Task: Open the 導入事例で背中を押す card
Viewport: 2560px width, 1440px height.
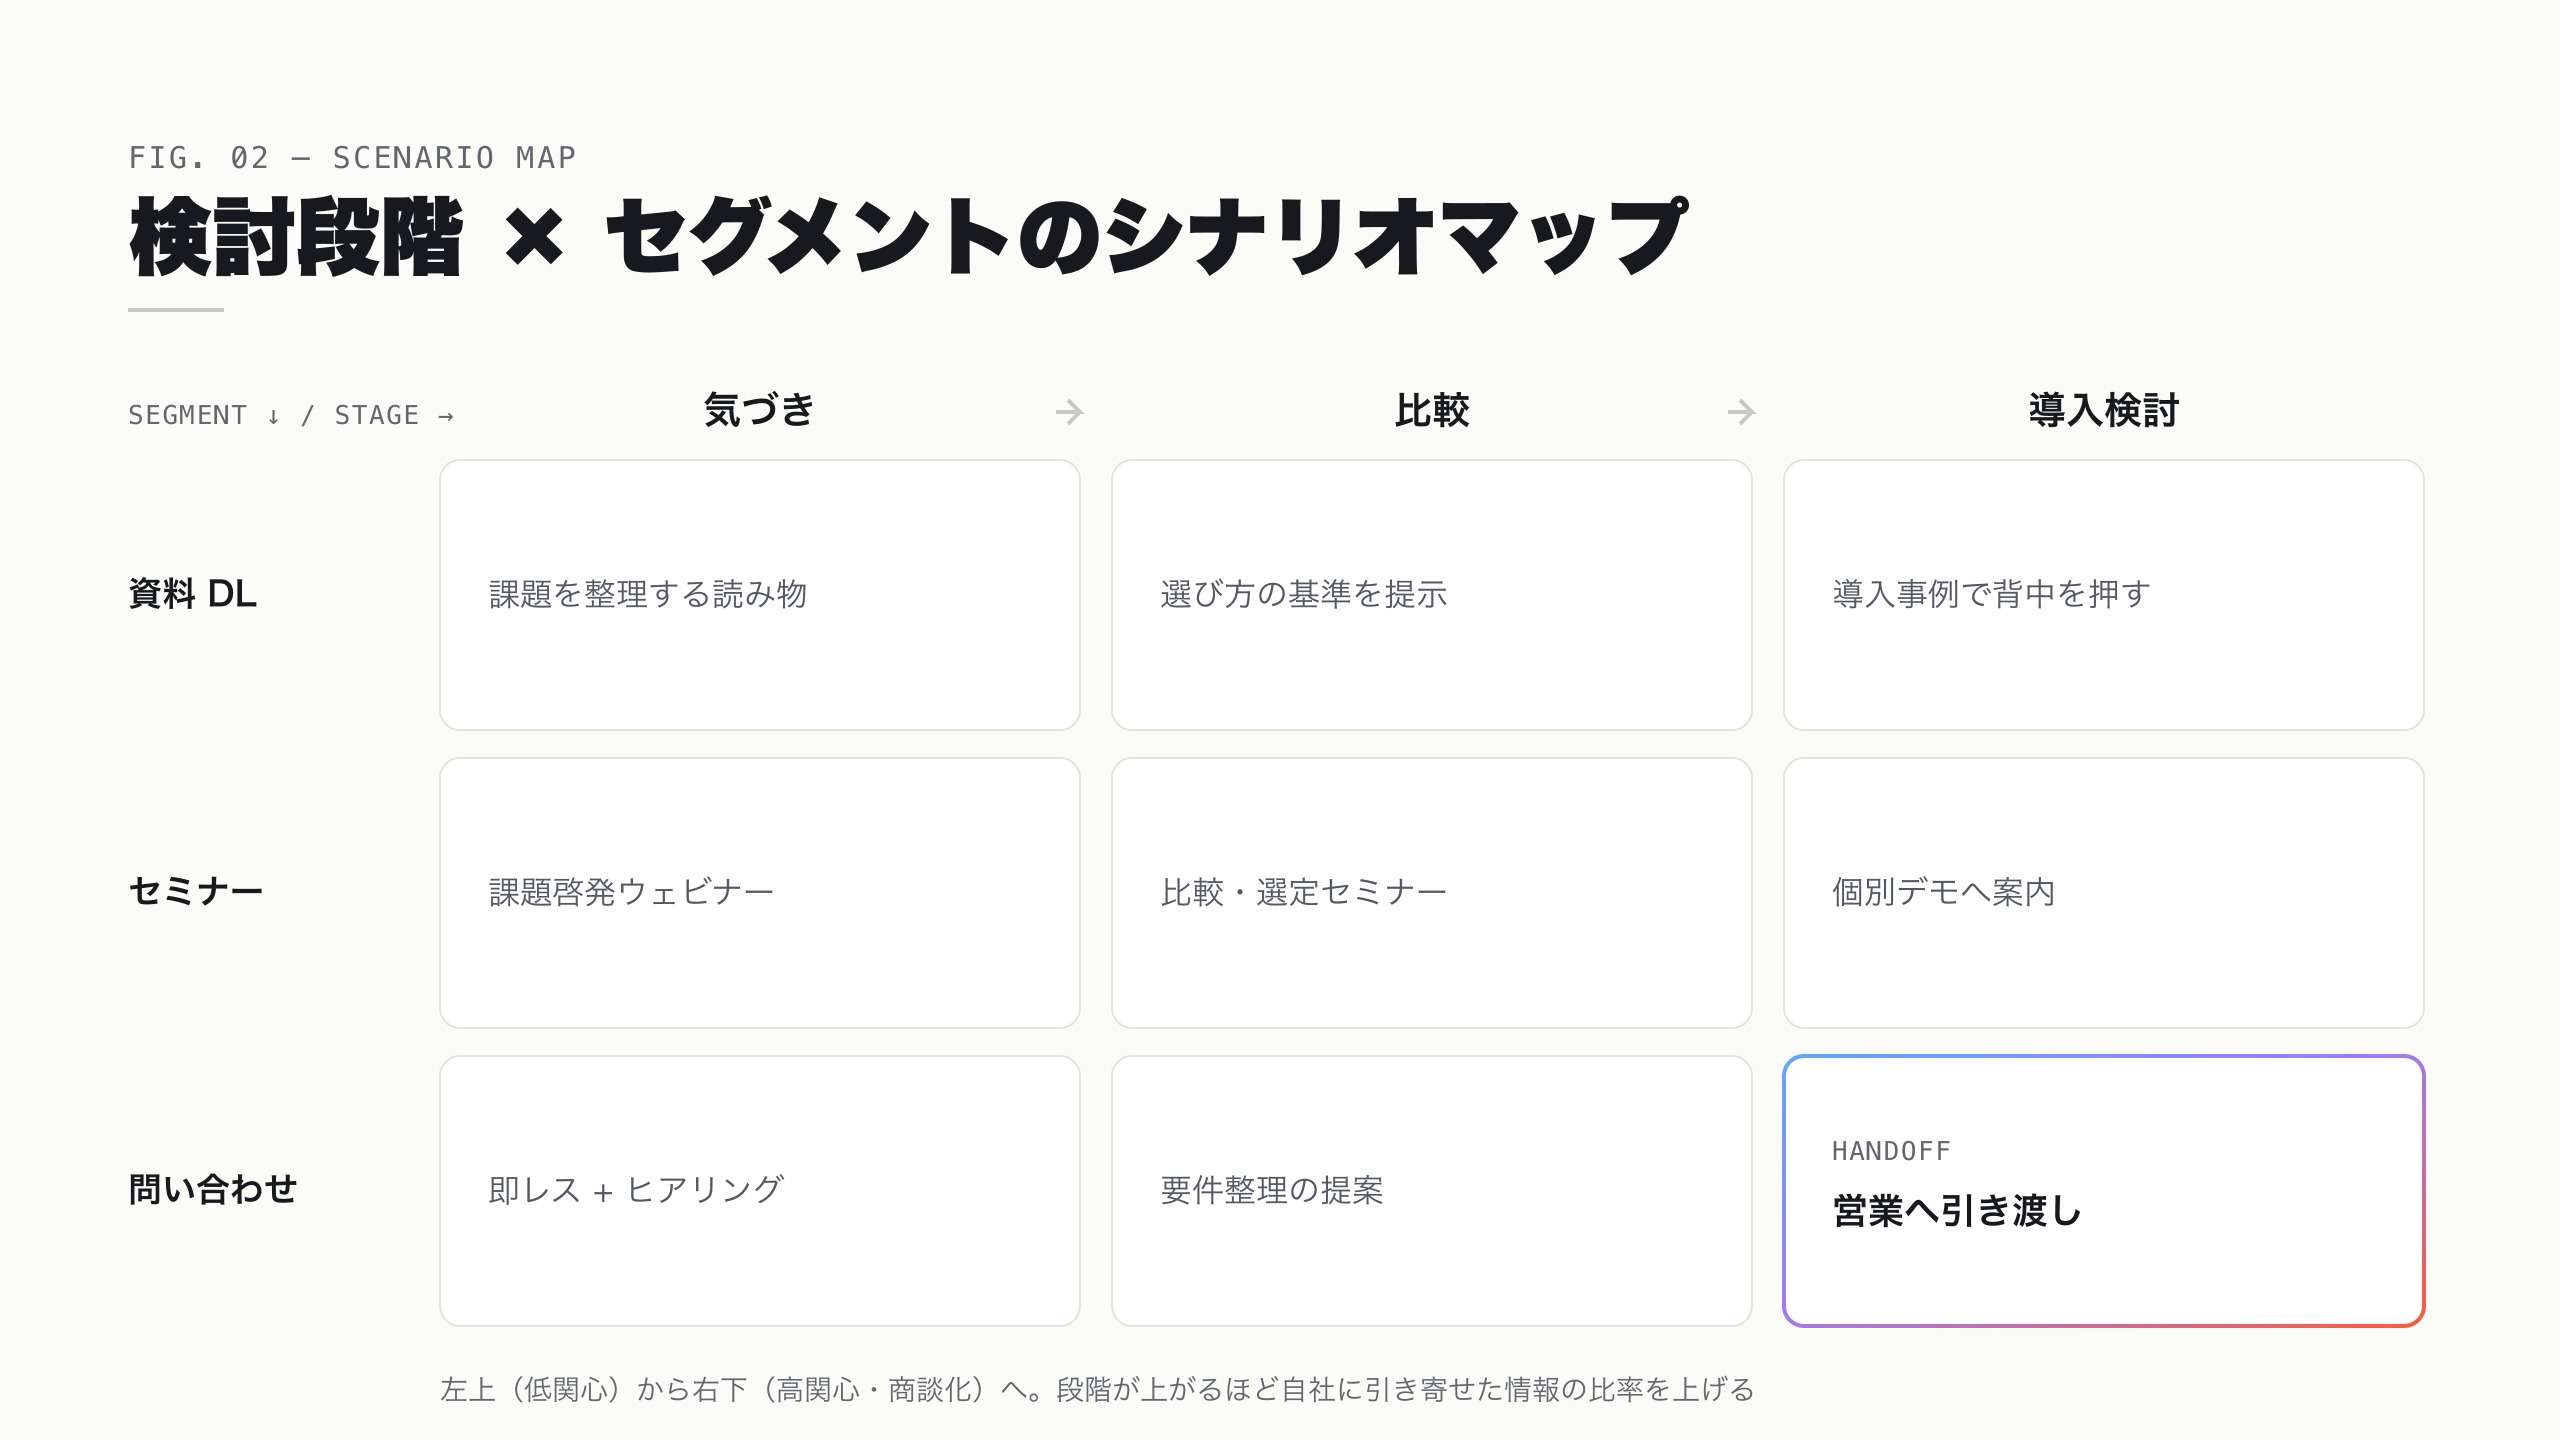Action: (2104, 595)
